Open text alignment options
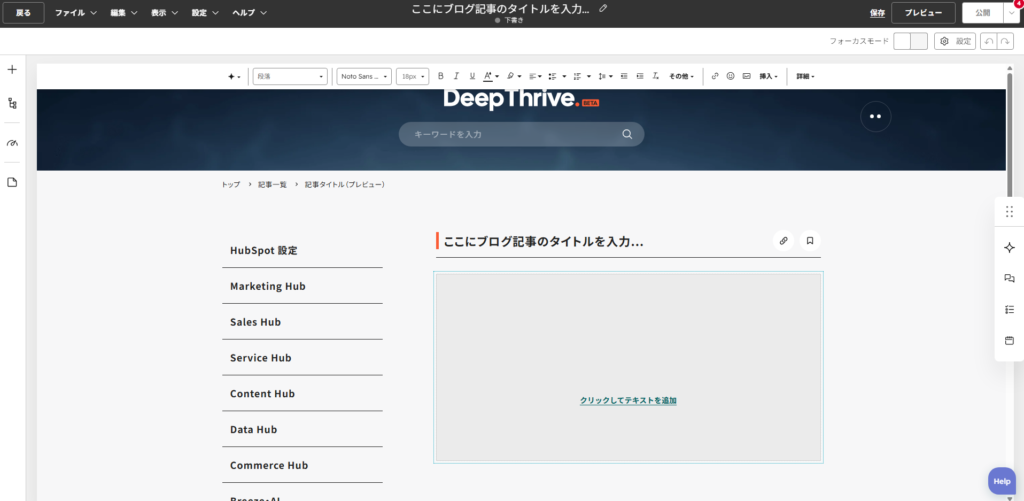The height and width of the screenshot is (501, 1024). coord(535,76)
